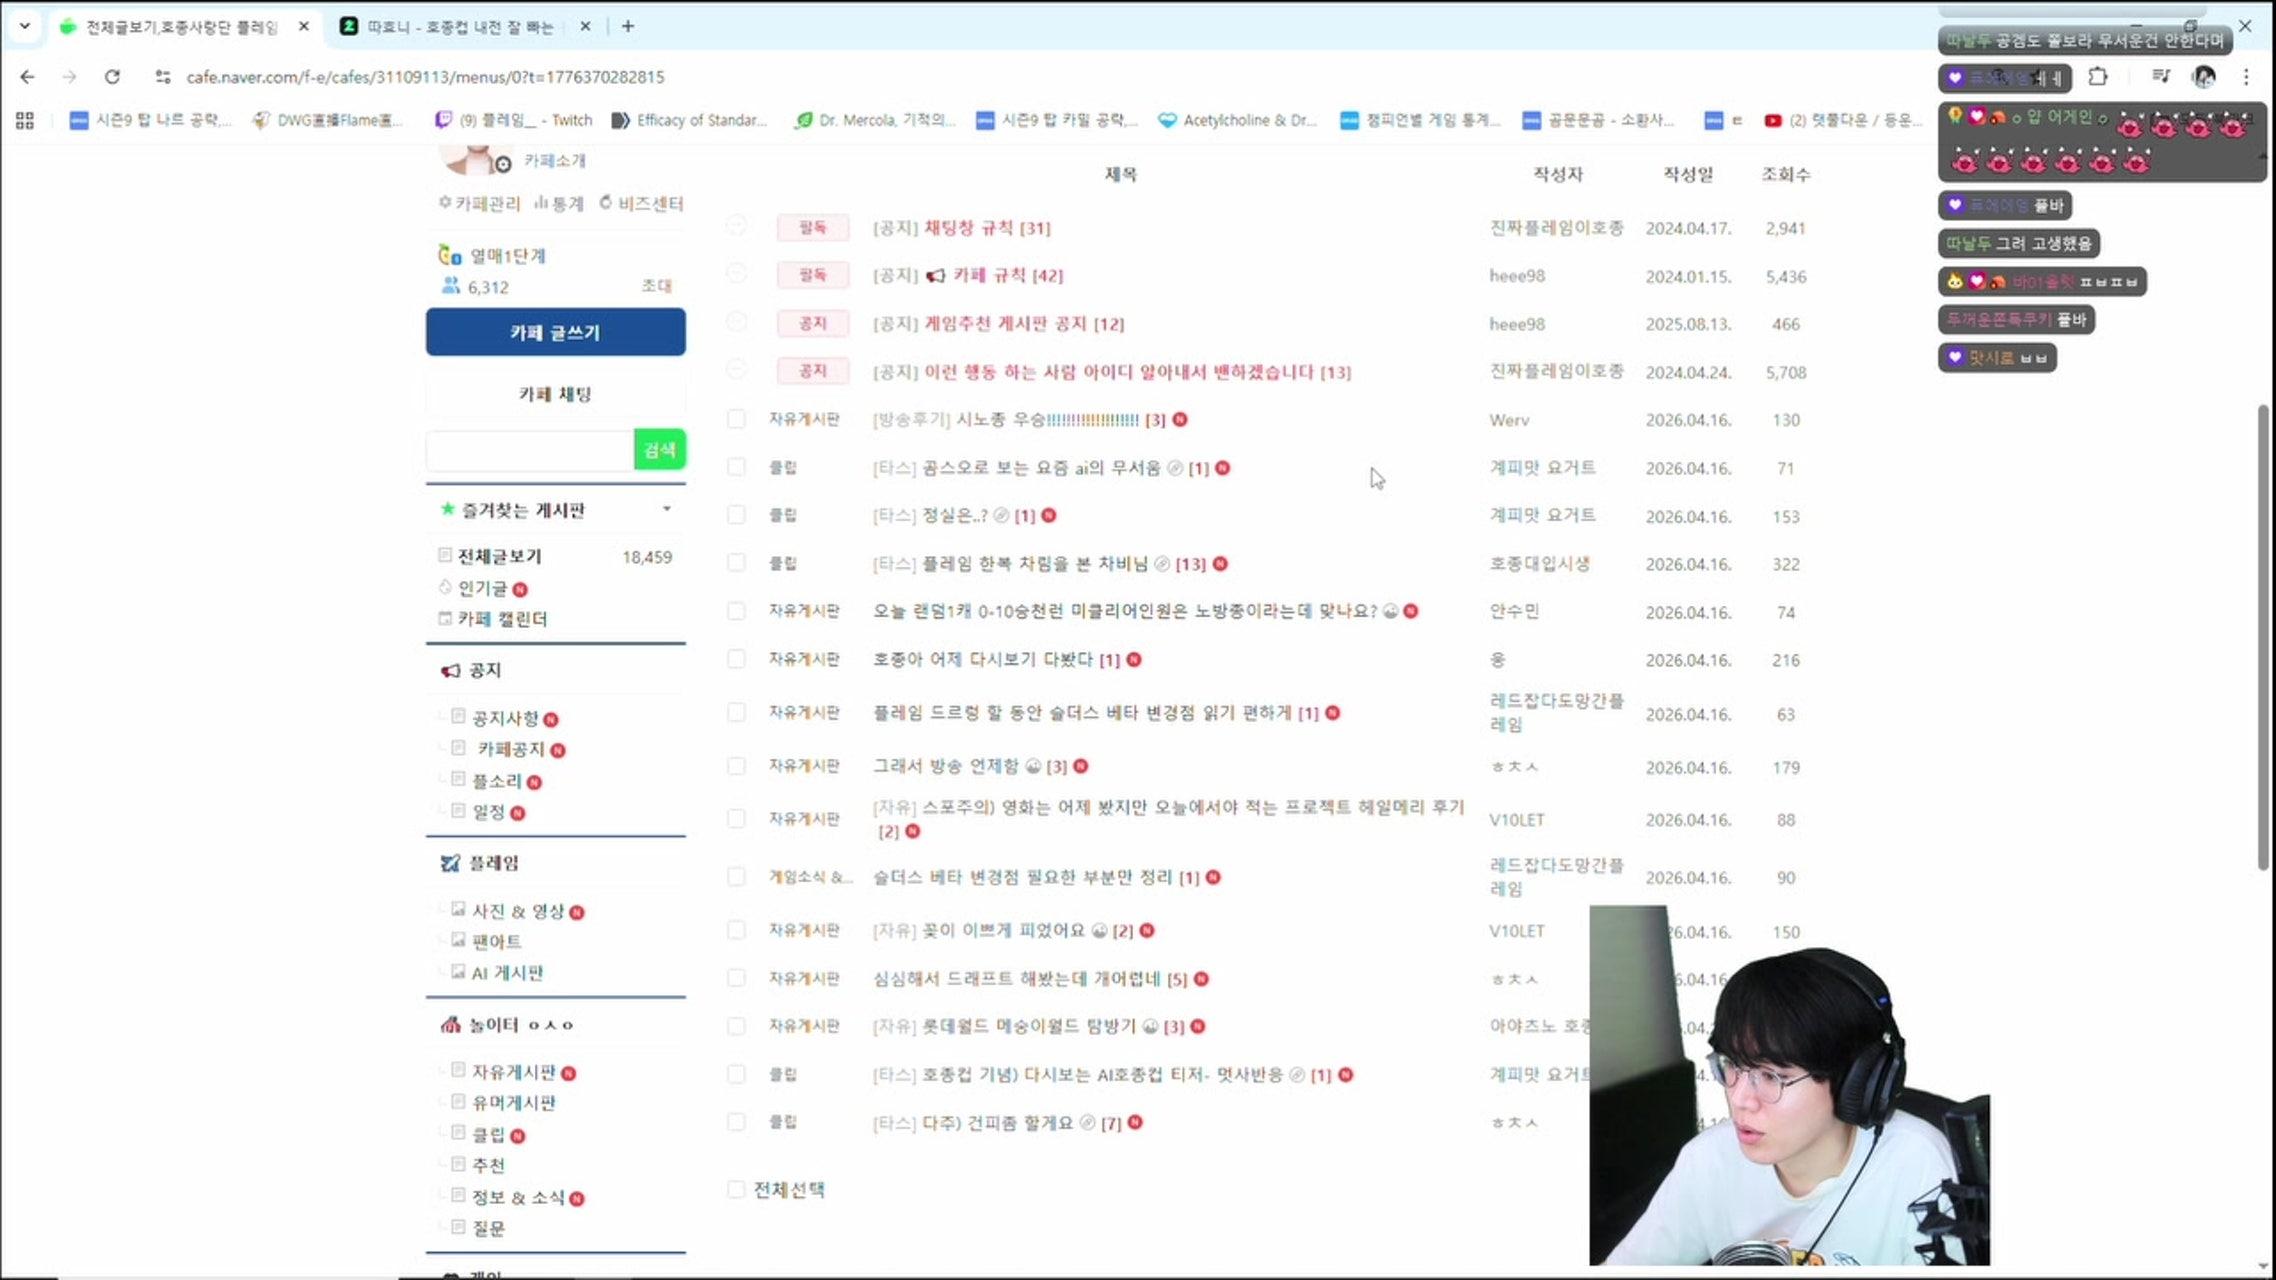Check the 전체선택 select-all checkbox
The height and width of the screenshot is (1280, 2276).
point(737,1190)
